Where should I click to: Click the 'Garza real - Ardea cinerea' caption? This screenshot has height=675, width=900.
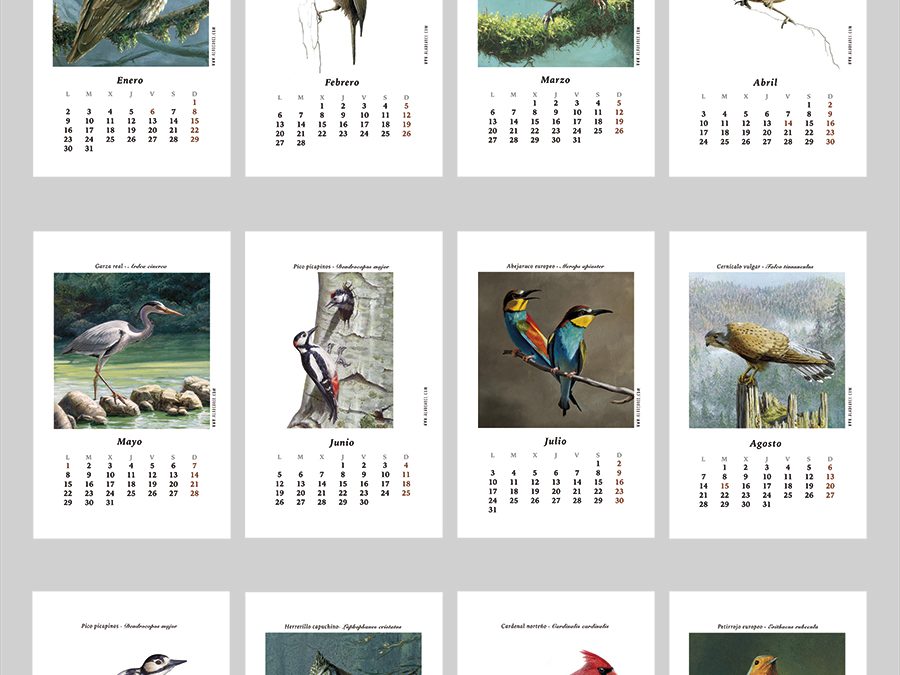click(x=130, y=266)
